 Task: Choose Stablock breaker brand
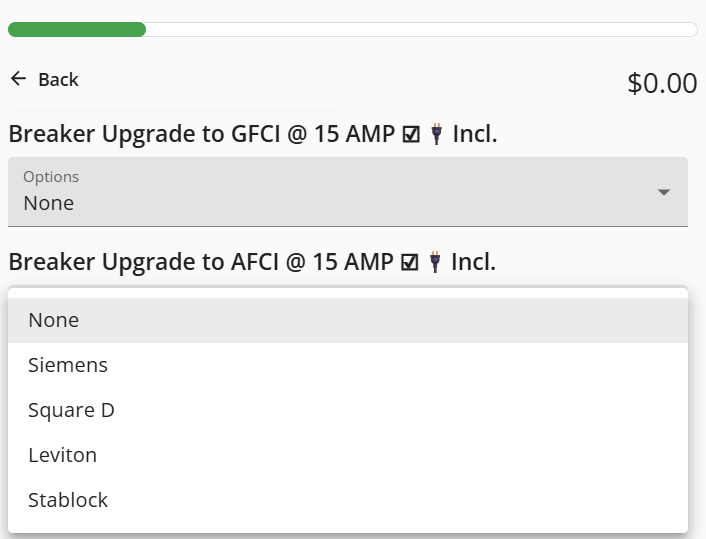coord(68,500)
